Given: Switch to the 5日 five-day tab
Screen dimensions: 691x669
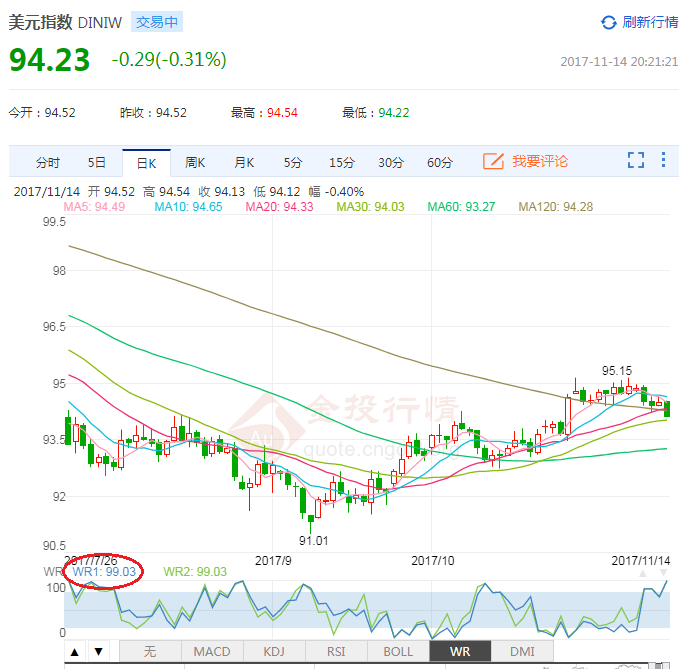Looking at the screenshot, I should [x=96, y=162].
